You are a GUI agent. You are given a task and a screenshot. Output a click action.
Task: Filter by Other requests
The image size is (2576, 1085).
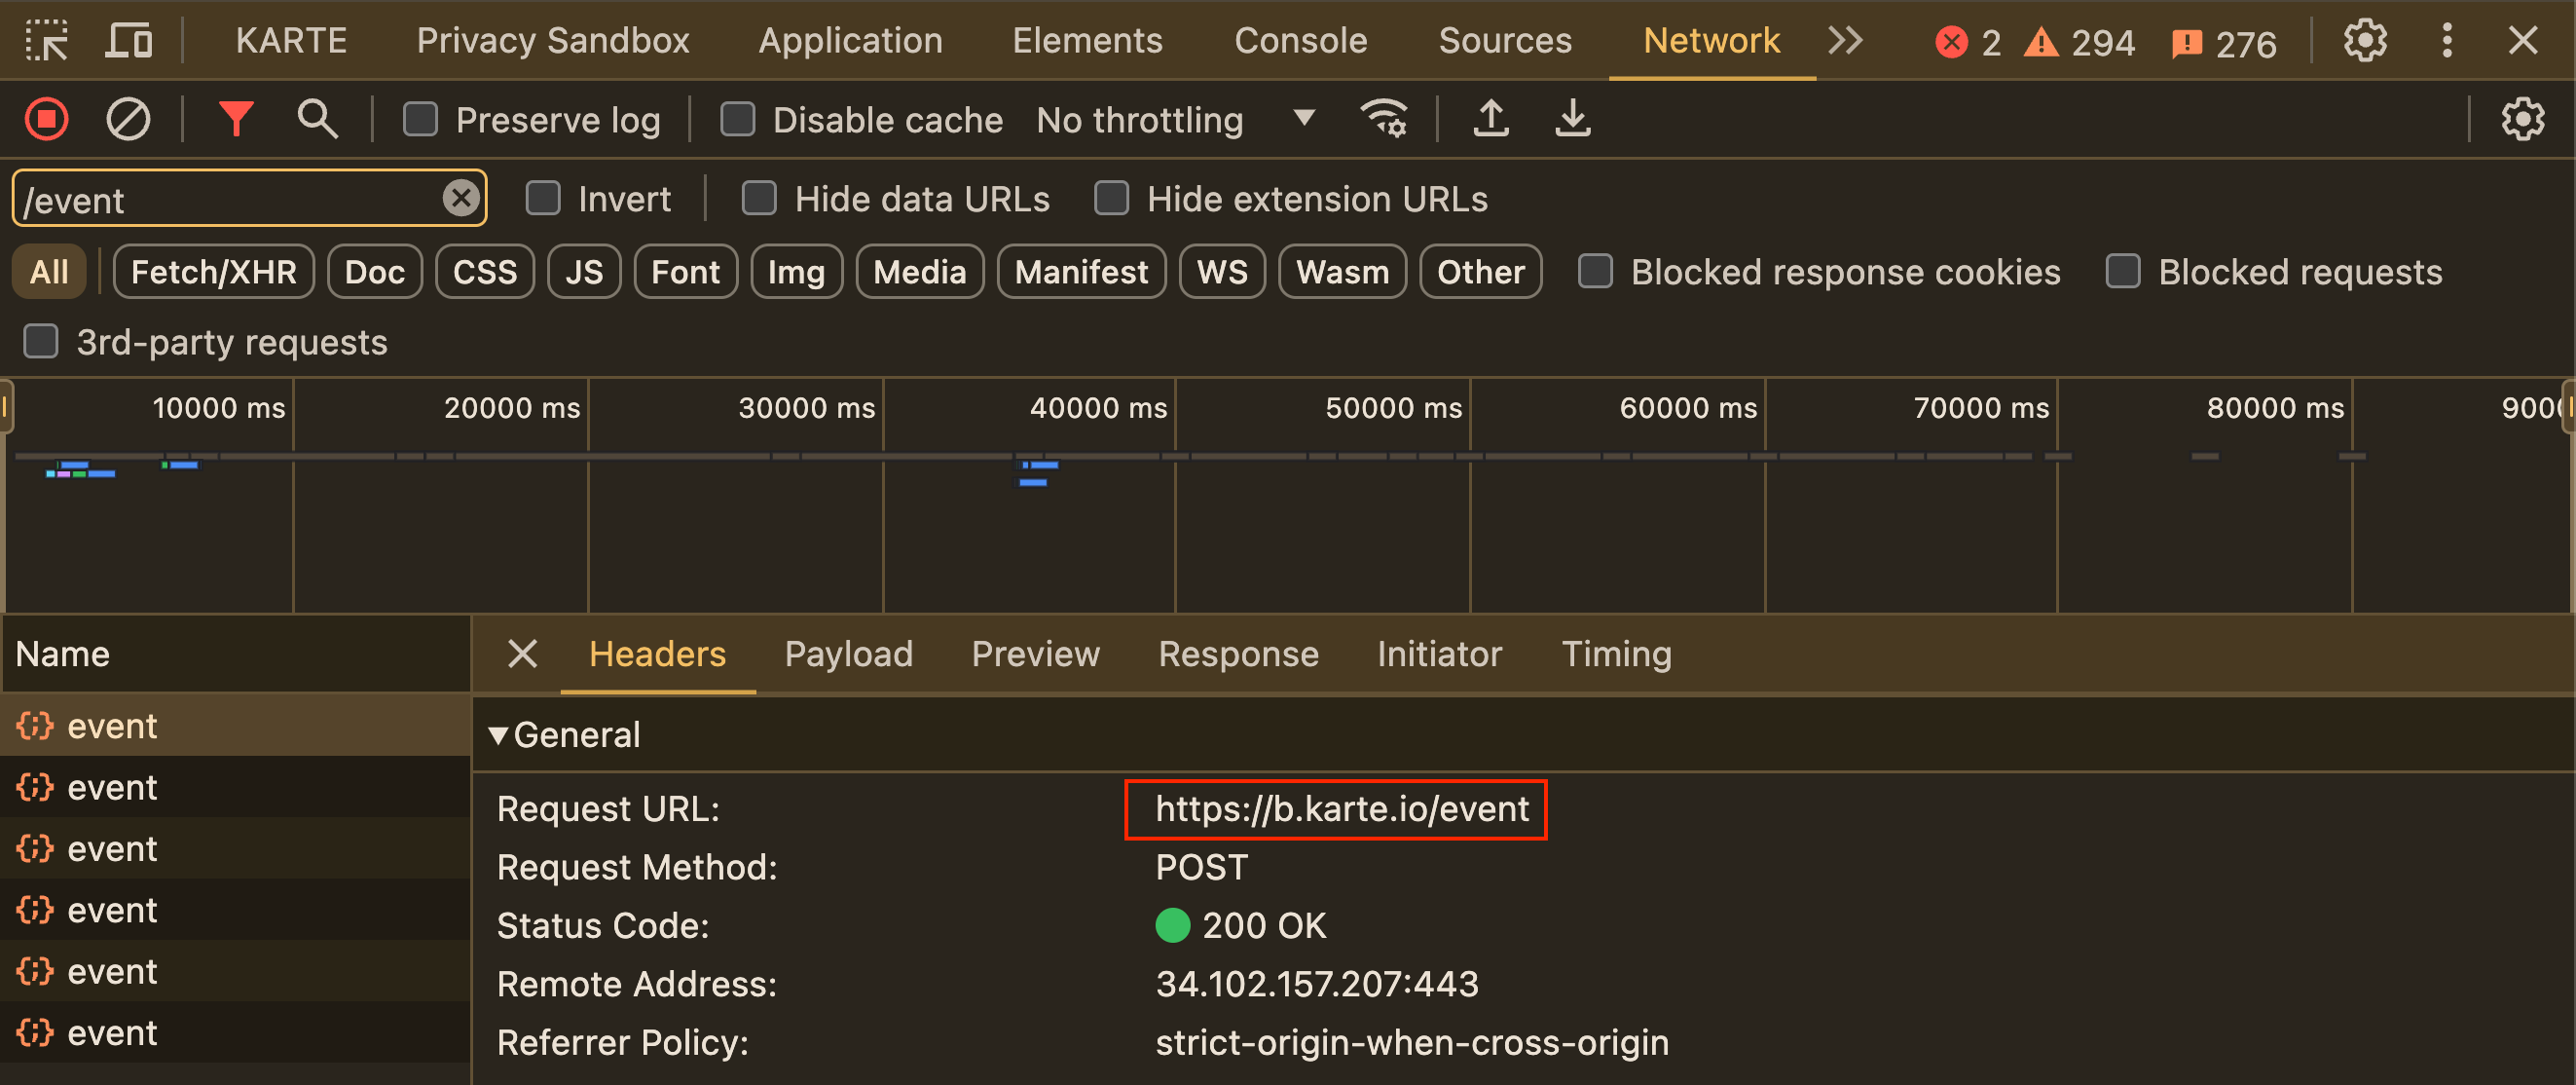point(1481,271)
